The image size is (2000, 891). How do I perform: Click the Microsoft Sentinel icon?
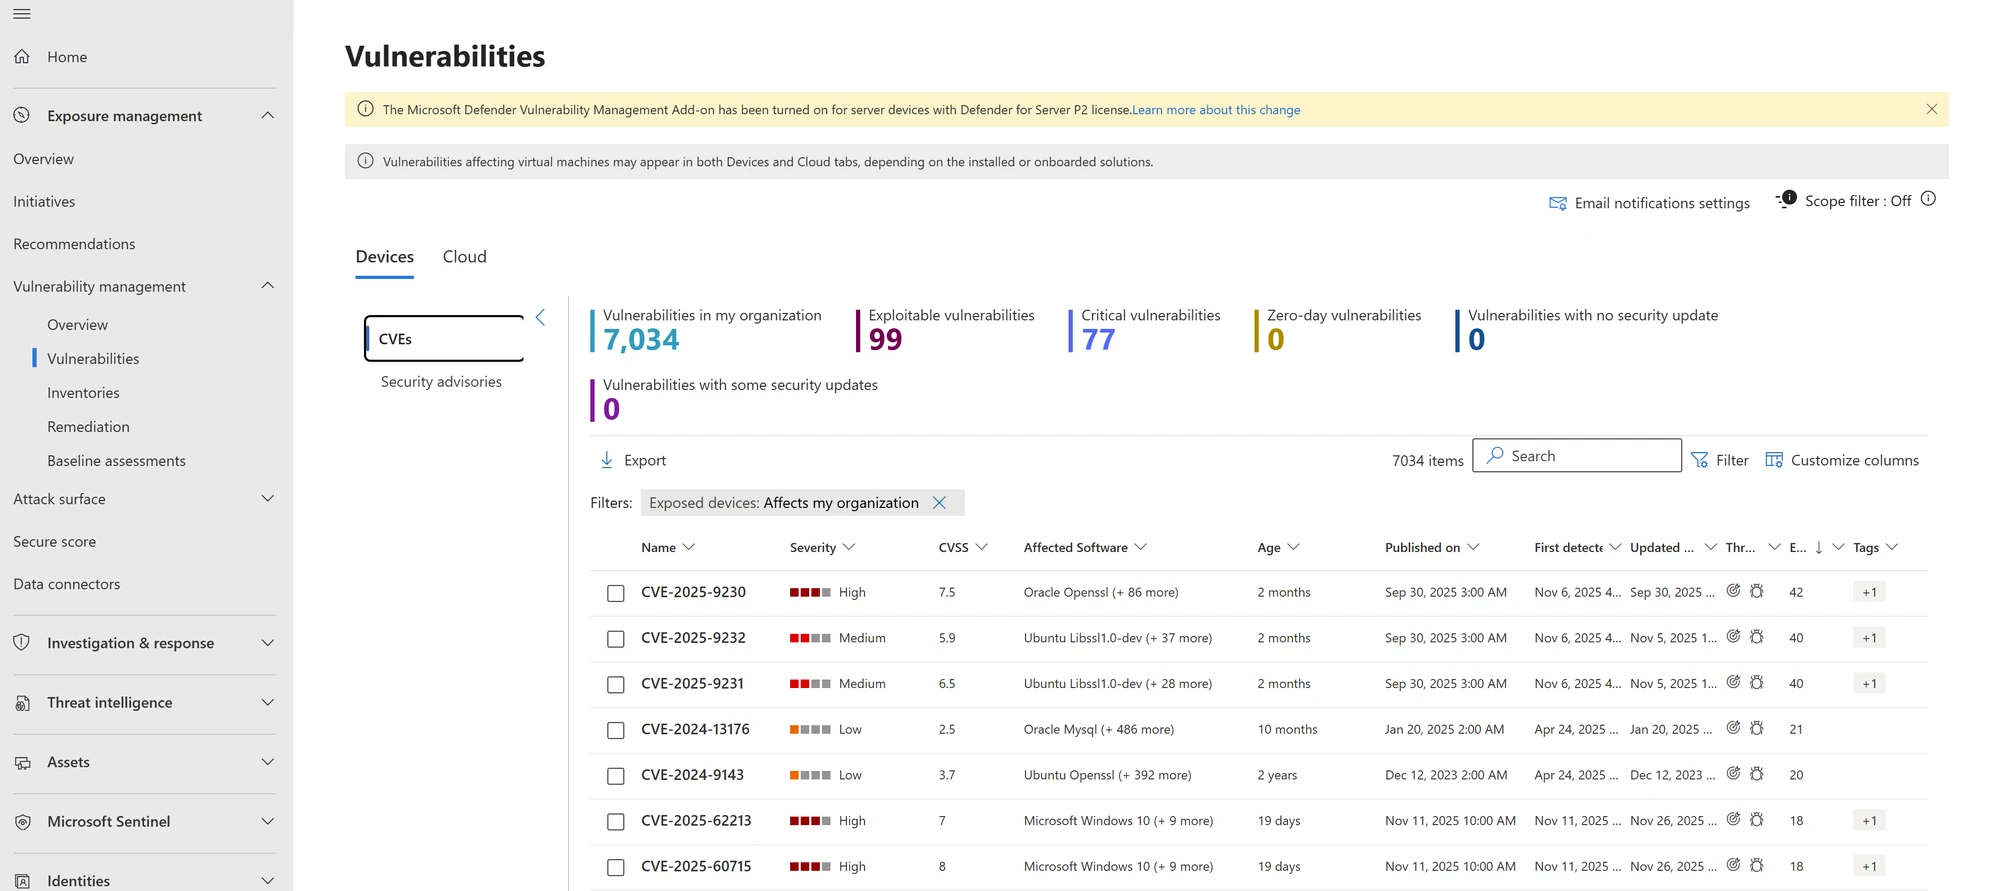(22, 822)
